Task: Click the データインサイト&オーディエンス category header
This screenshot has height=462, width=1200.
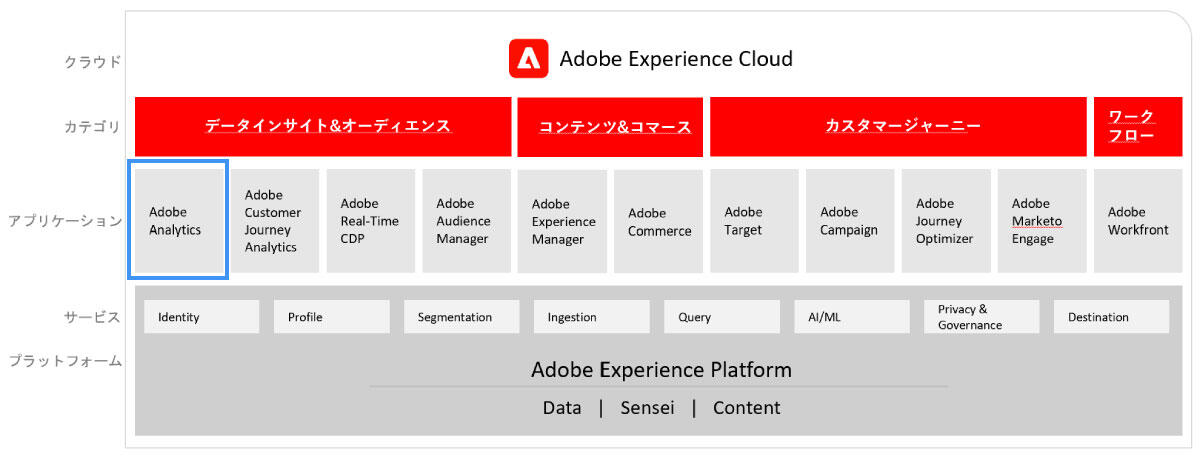Action: tap(323, 127)
